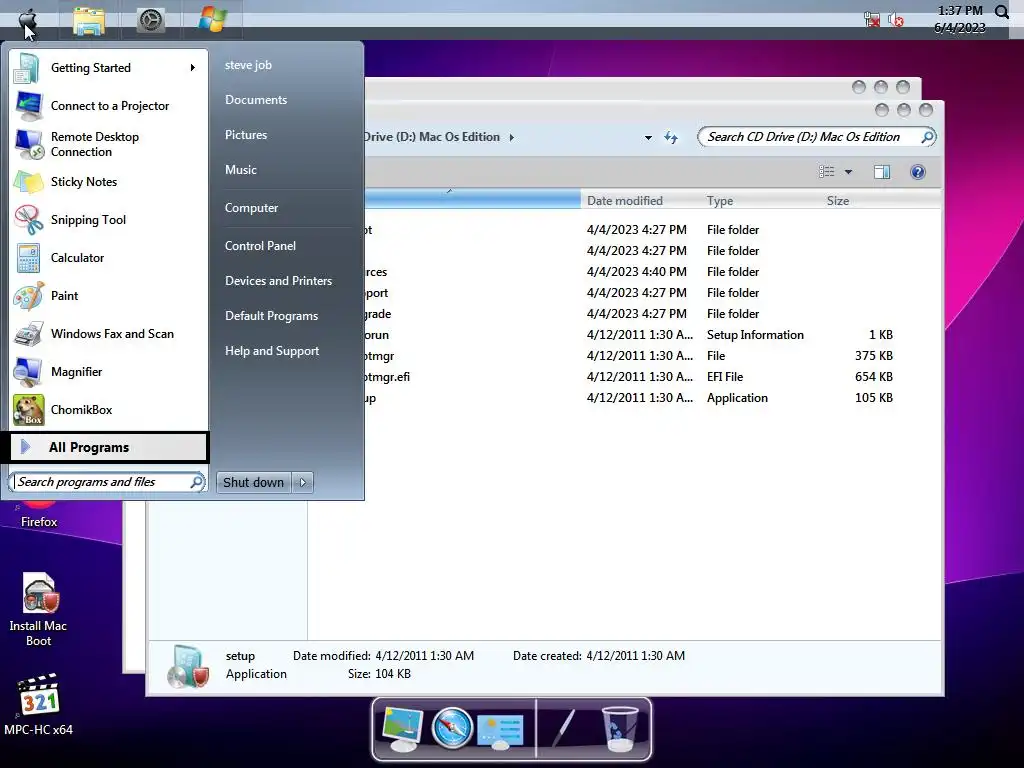Image resolution: width=1024 pixels, height=768 pixels.
Task: Click the desktop monitor icon in dock
Action: (x=402, y=729)
